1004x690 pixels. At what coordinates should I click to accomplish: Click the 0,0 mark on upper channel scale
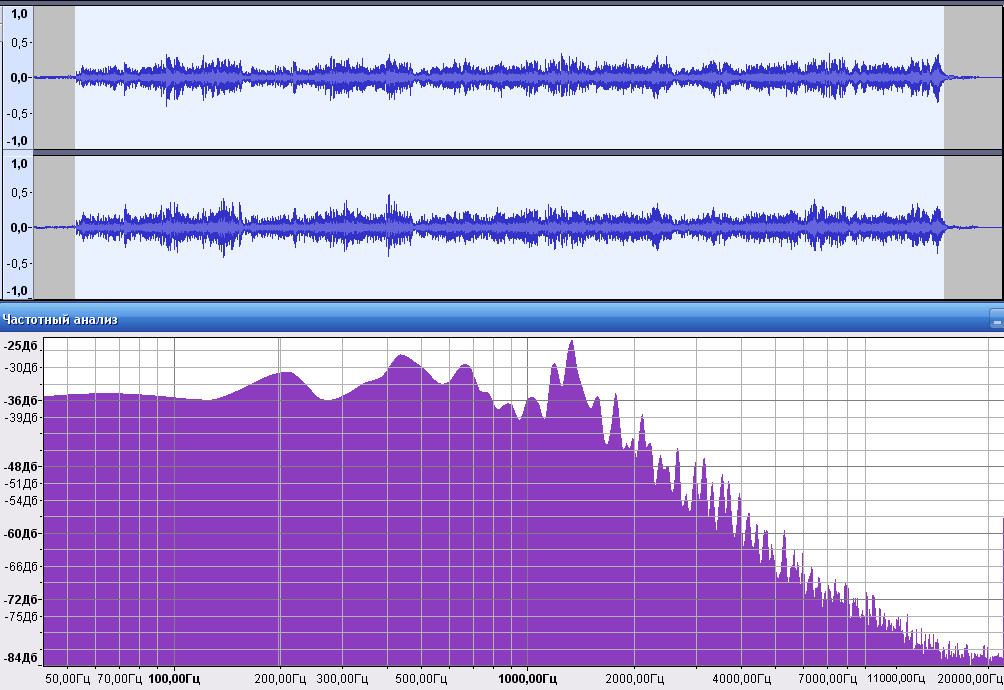pos(19,78)
